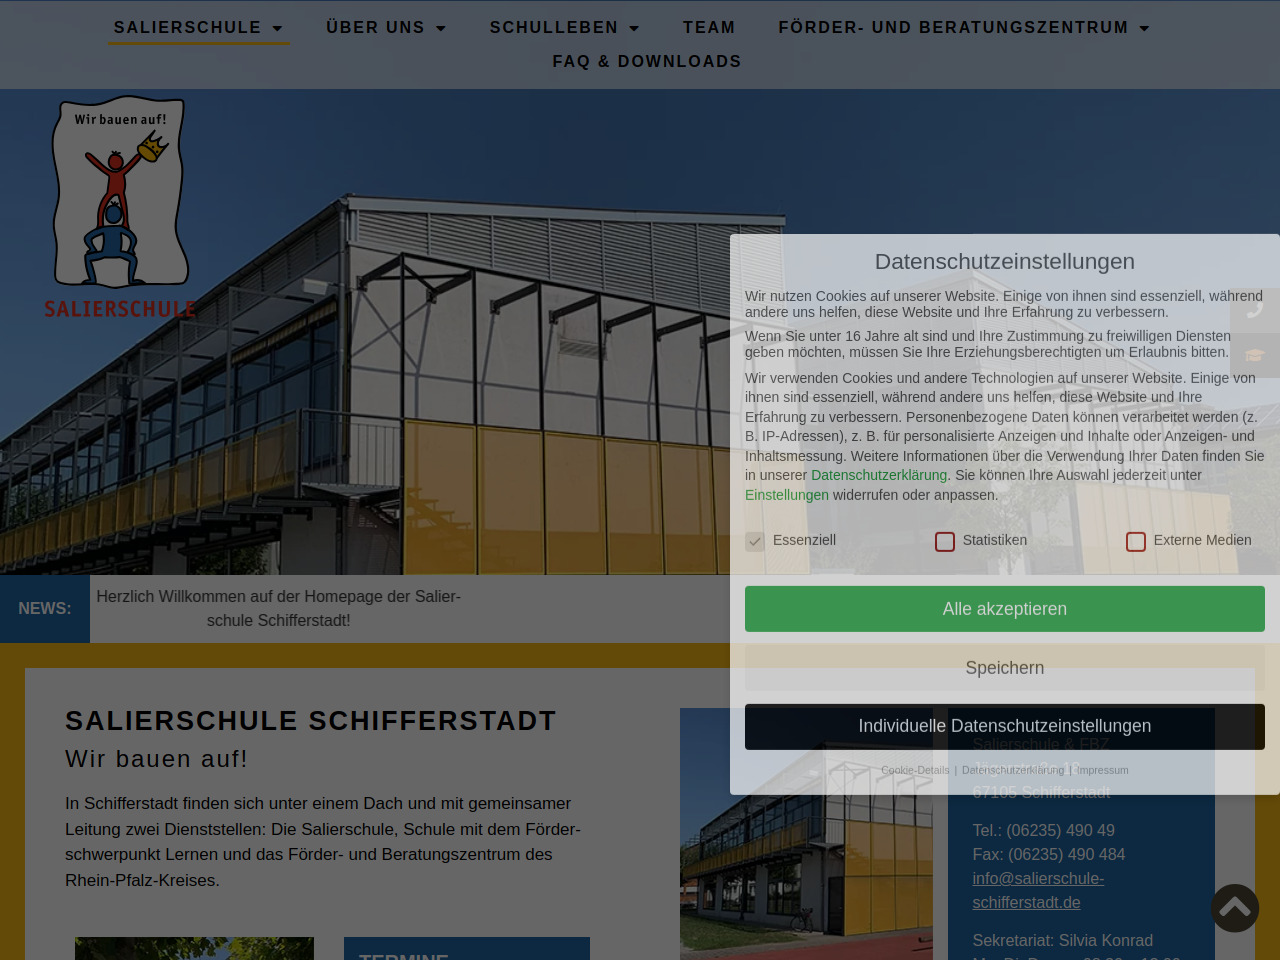Open the Cookie-Details footer link

click(915, 770)
